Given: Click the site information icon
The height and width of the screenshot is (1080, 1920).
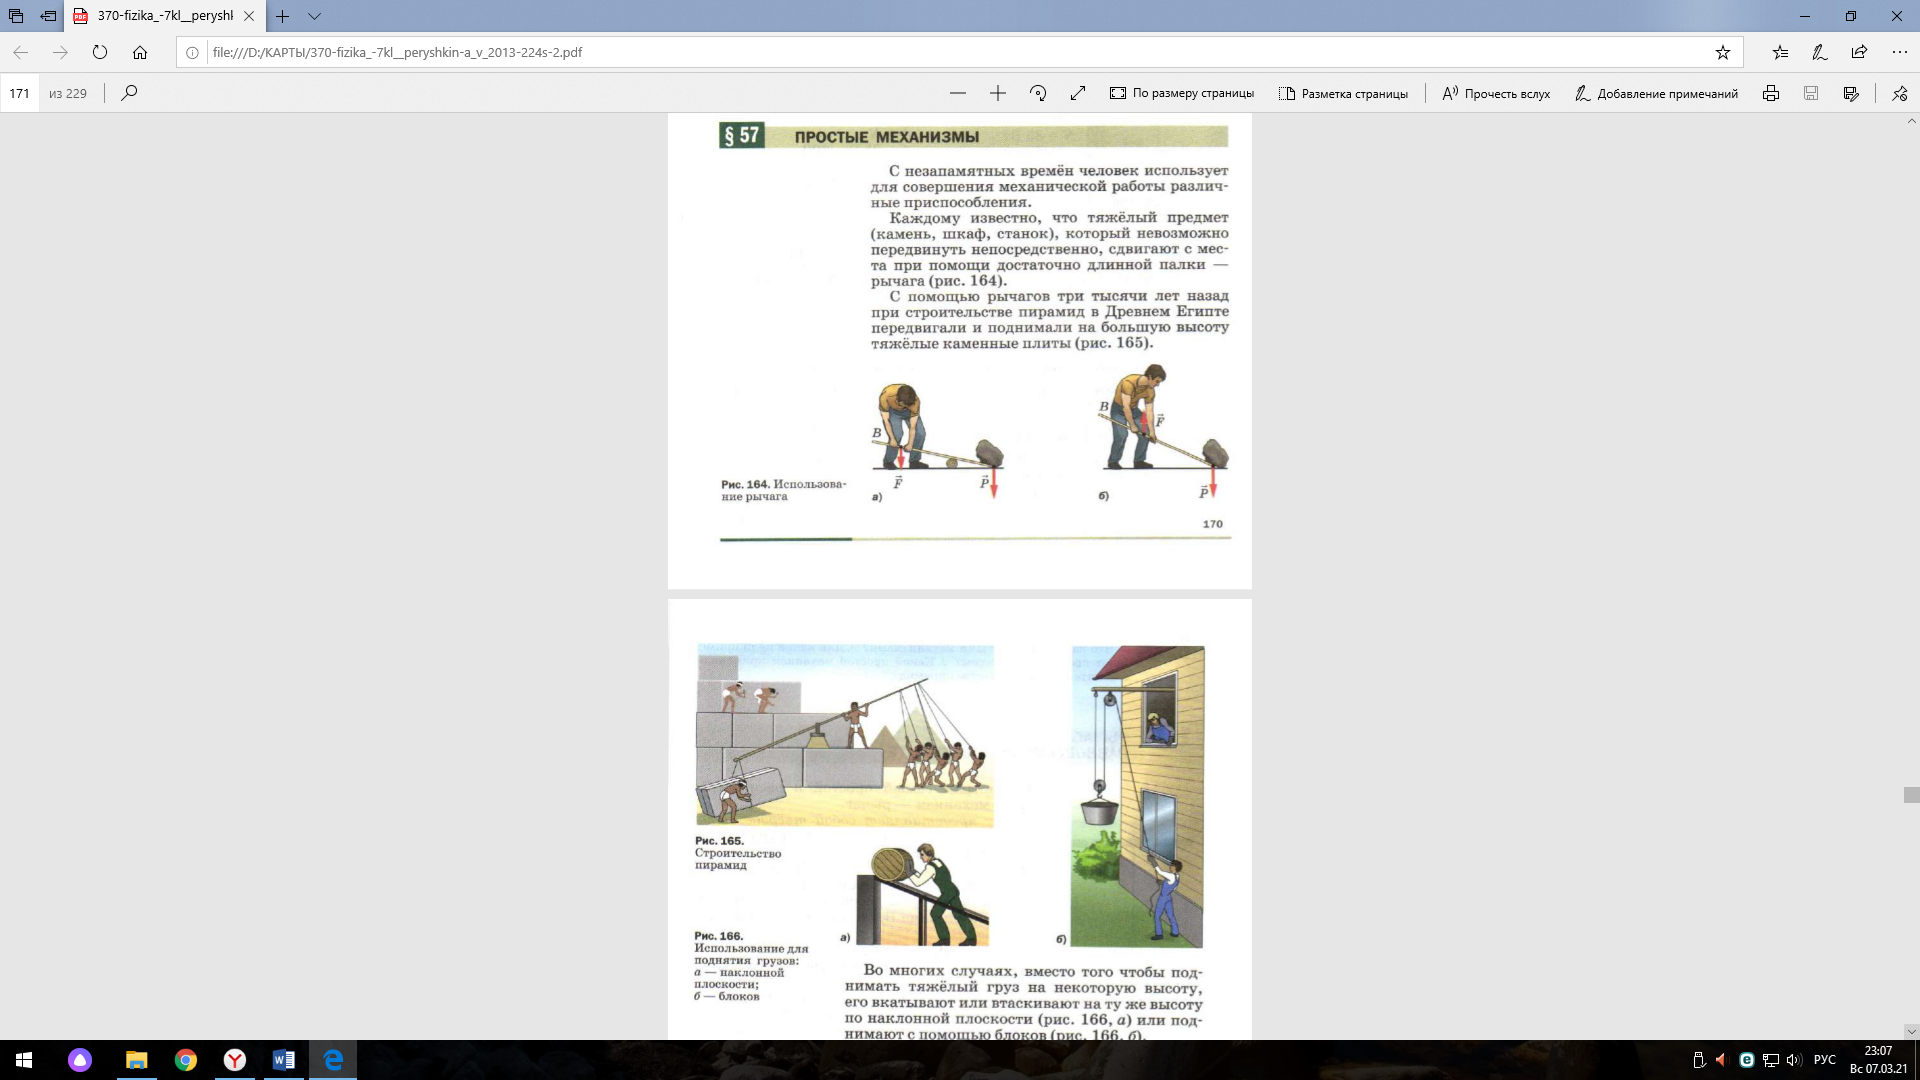Looking at the screenshot, I should [192, 52].
